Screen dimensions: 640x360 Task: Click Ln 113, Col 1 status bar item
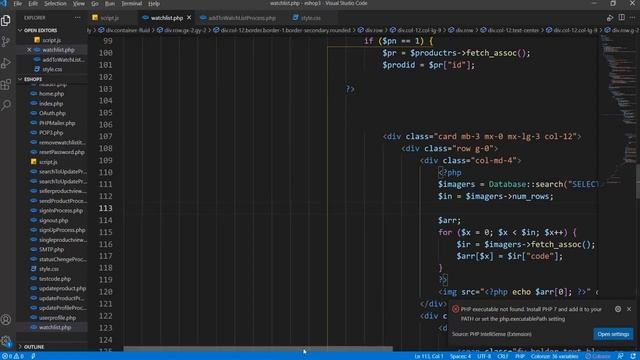(429, 356)
